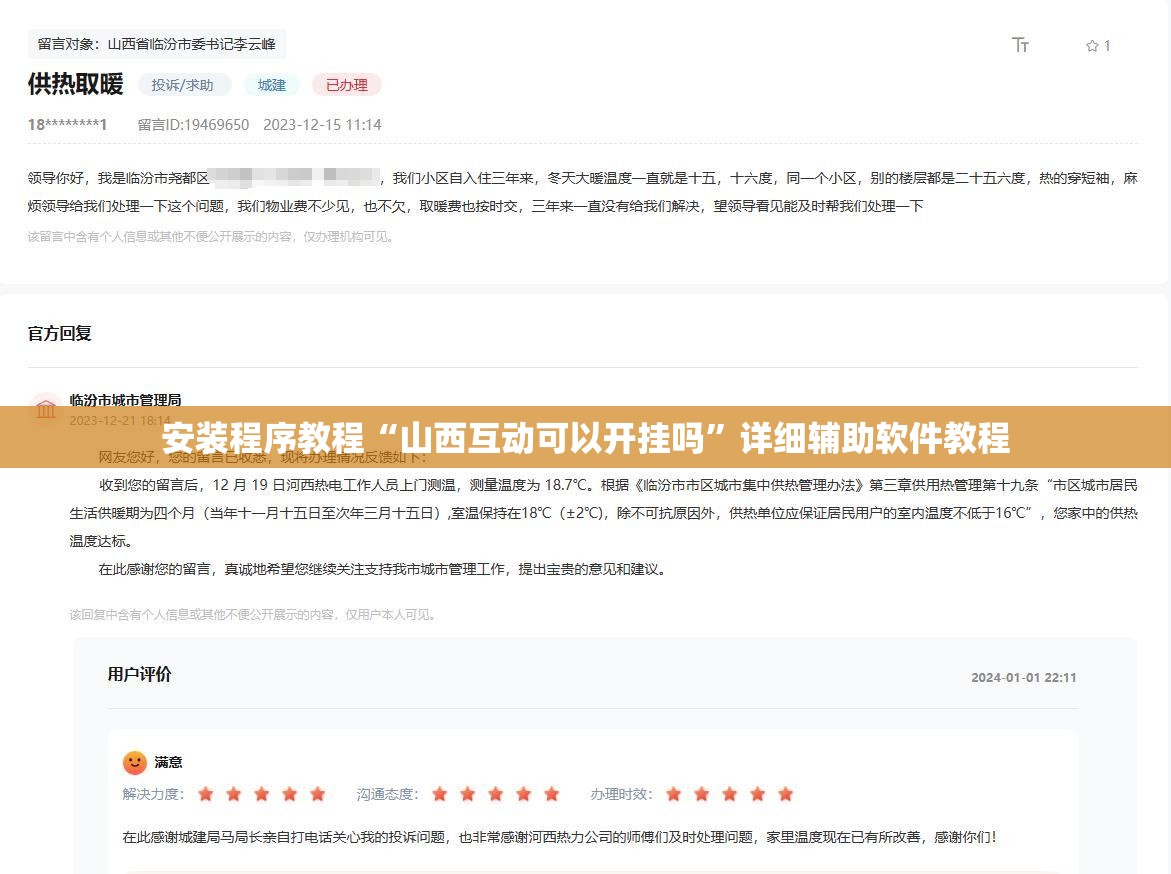Click the 留言ID:19469650 text

(193, 125)
